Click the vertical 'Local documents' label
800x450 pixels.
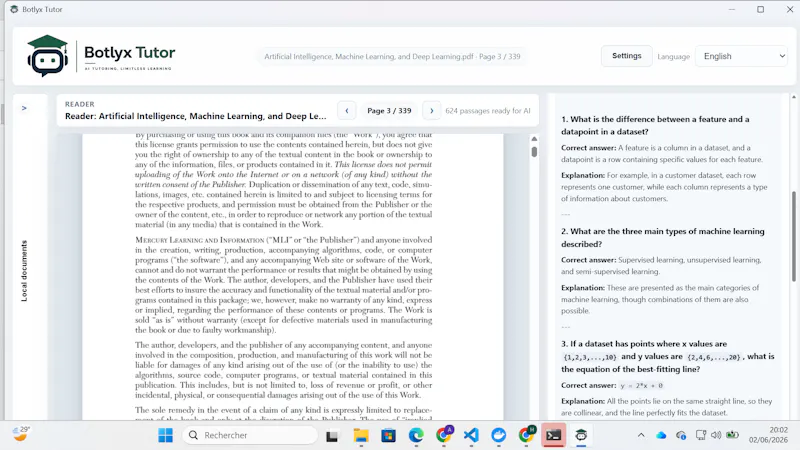coord(24,271)
